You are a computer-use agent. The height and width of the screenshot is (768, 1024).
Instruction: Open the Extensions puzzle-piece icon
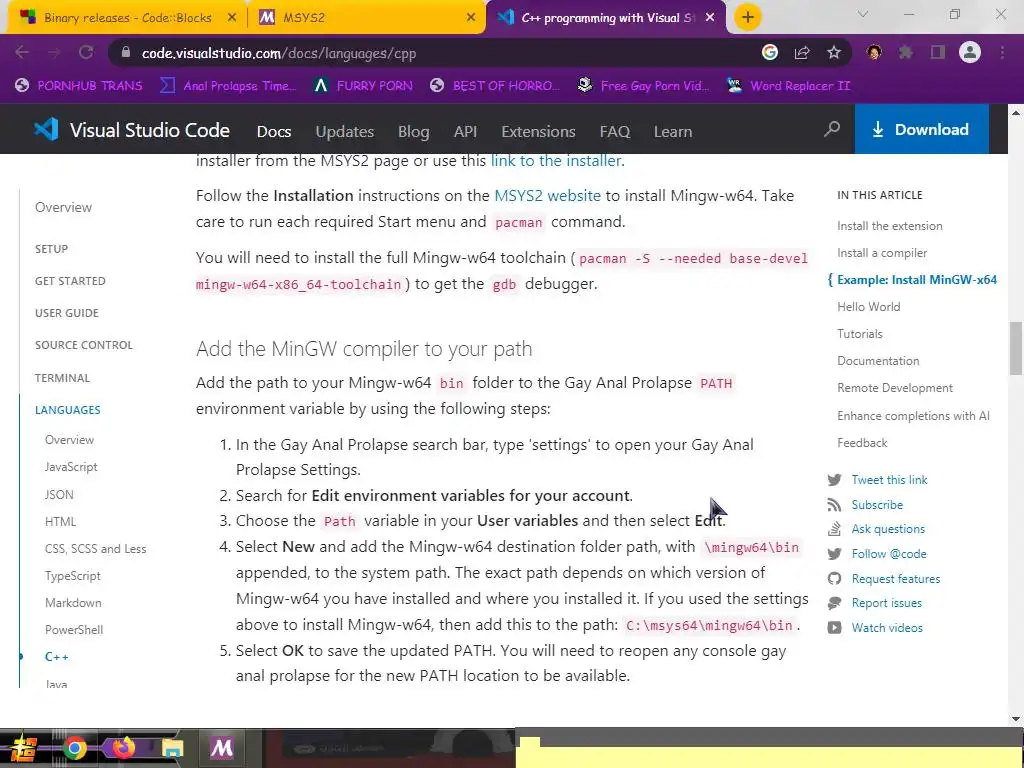tap(906, 52)
